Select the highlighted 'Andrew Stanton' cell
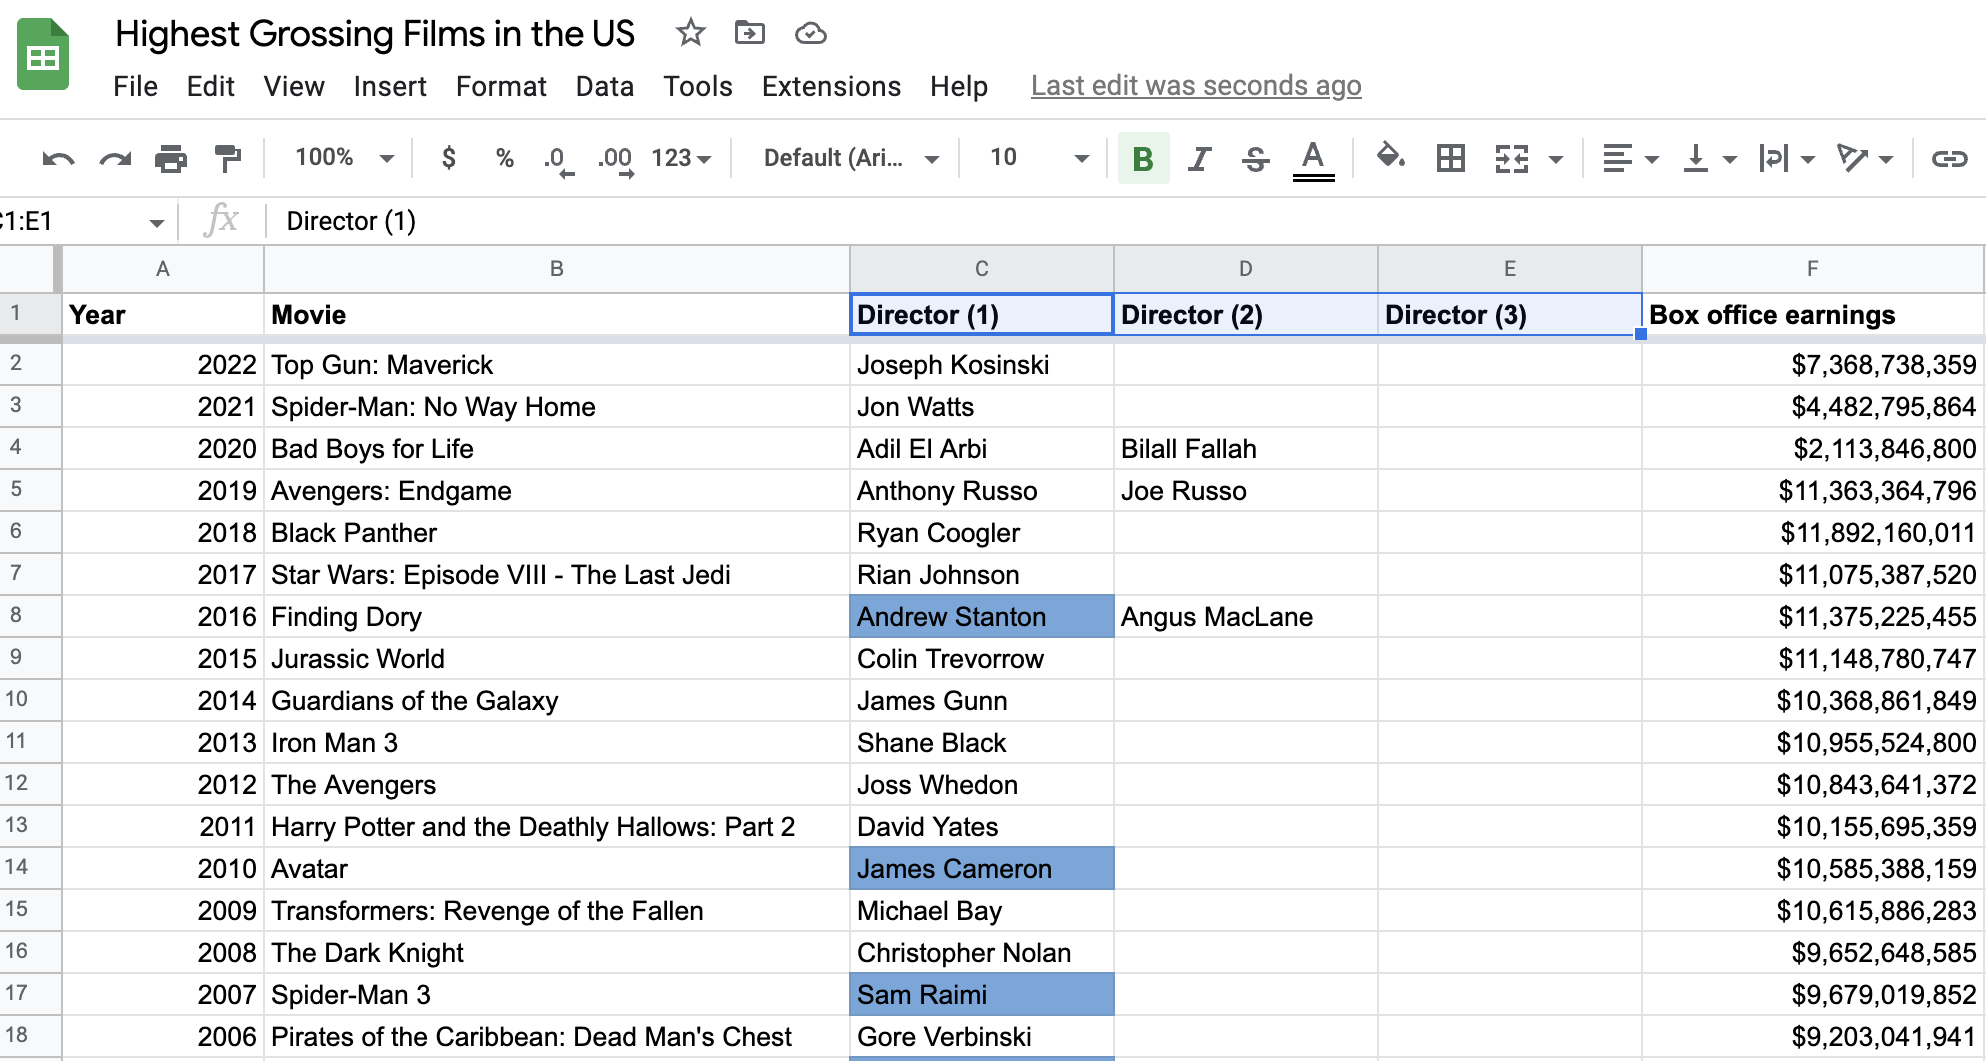Screen dimensions: 1986x1061 pos(981,616)
